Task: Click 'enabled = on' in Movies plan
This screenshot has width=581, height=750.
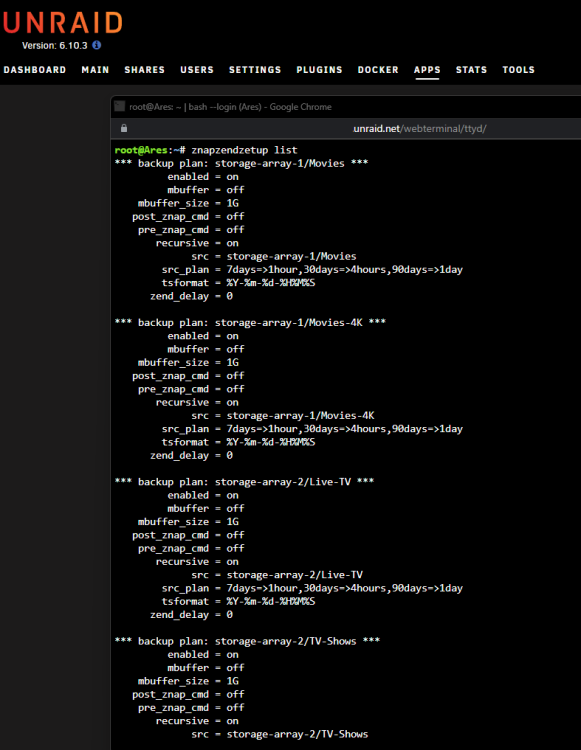Action: pos(203,177)
